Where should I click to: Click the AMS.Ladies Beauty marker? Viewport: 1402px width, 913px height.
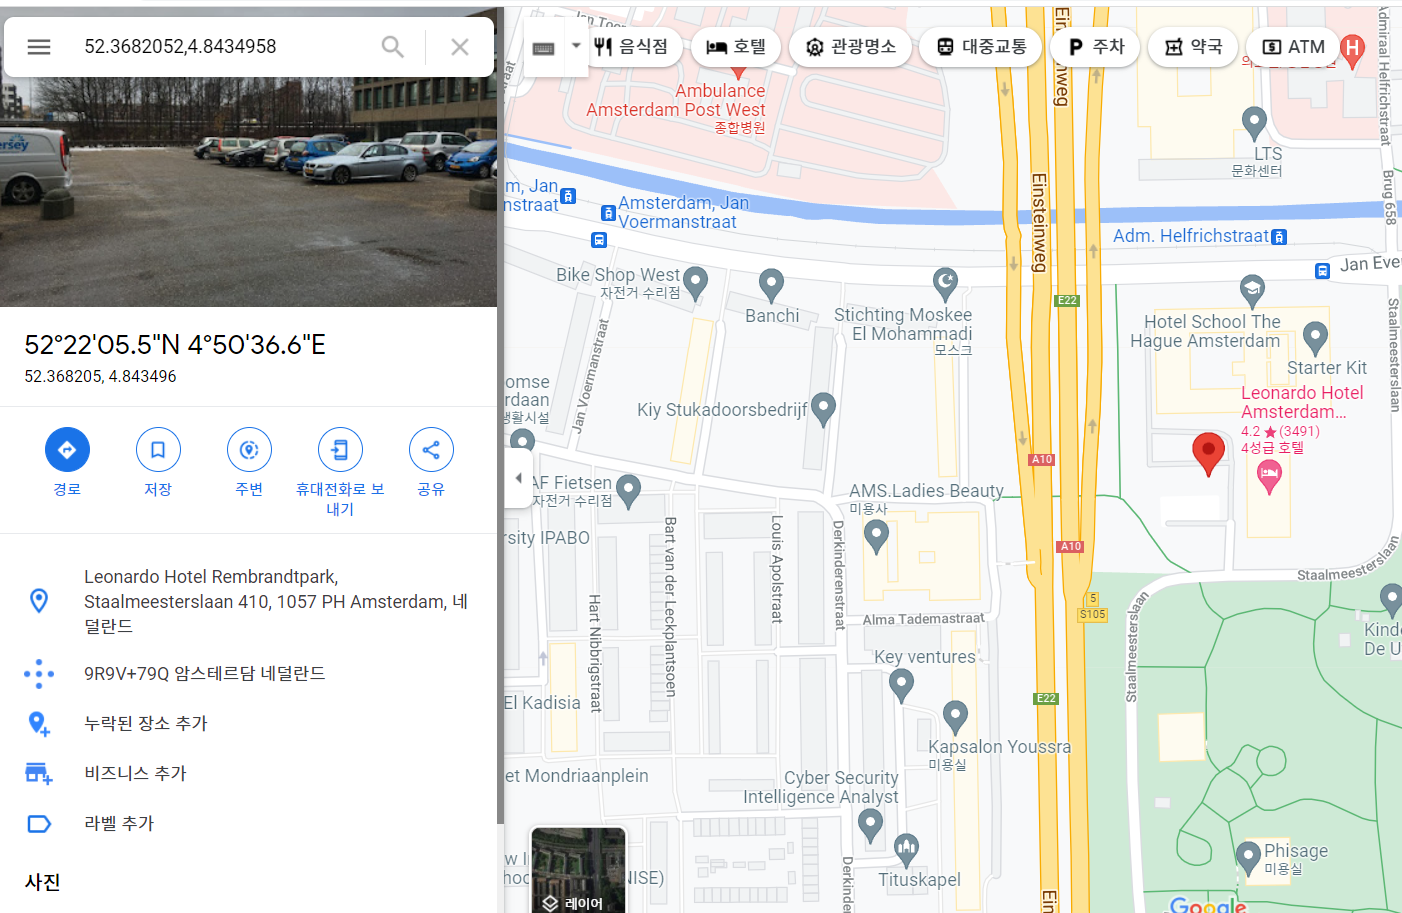tap(876, 537)
